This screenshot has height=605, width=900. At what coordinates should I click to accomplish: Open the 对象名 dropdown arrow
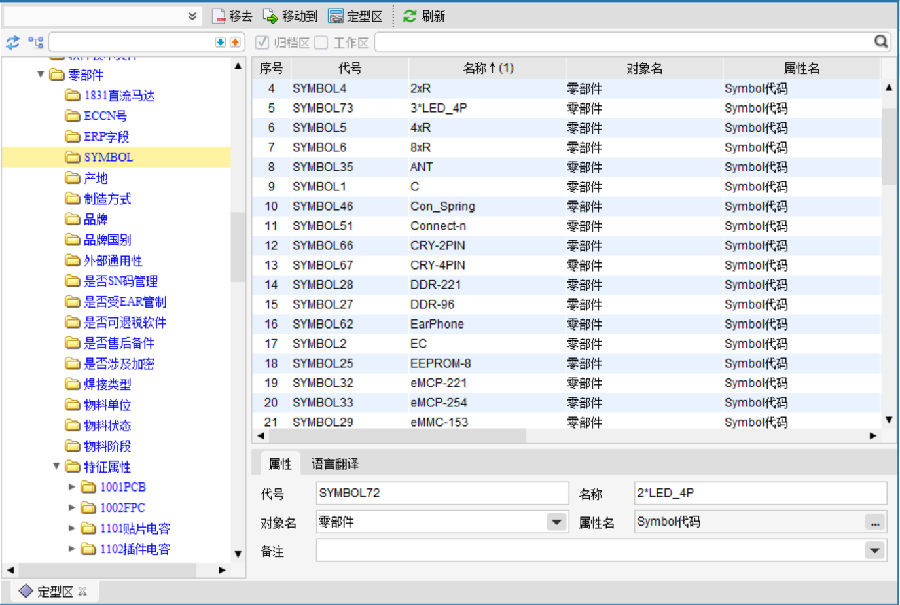[556, 522]
